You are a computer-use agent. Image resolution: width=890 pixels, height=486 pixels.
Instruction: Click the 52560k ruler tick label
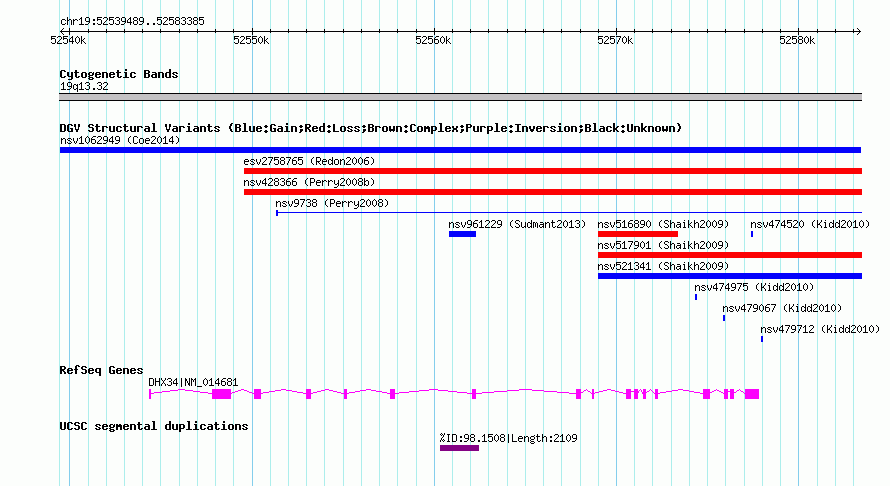pyautogui.click(x=433, y=40)
